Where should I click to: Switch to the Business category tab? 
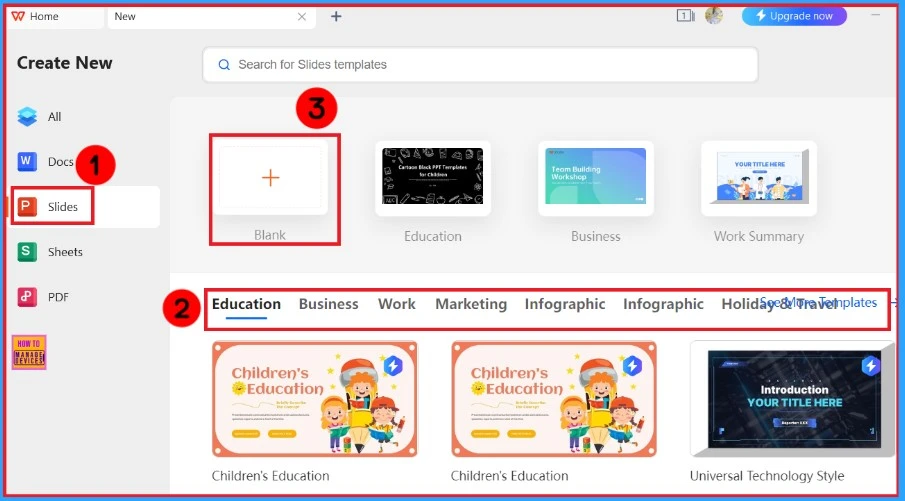point(328,304)
